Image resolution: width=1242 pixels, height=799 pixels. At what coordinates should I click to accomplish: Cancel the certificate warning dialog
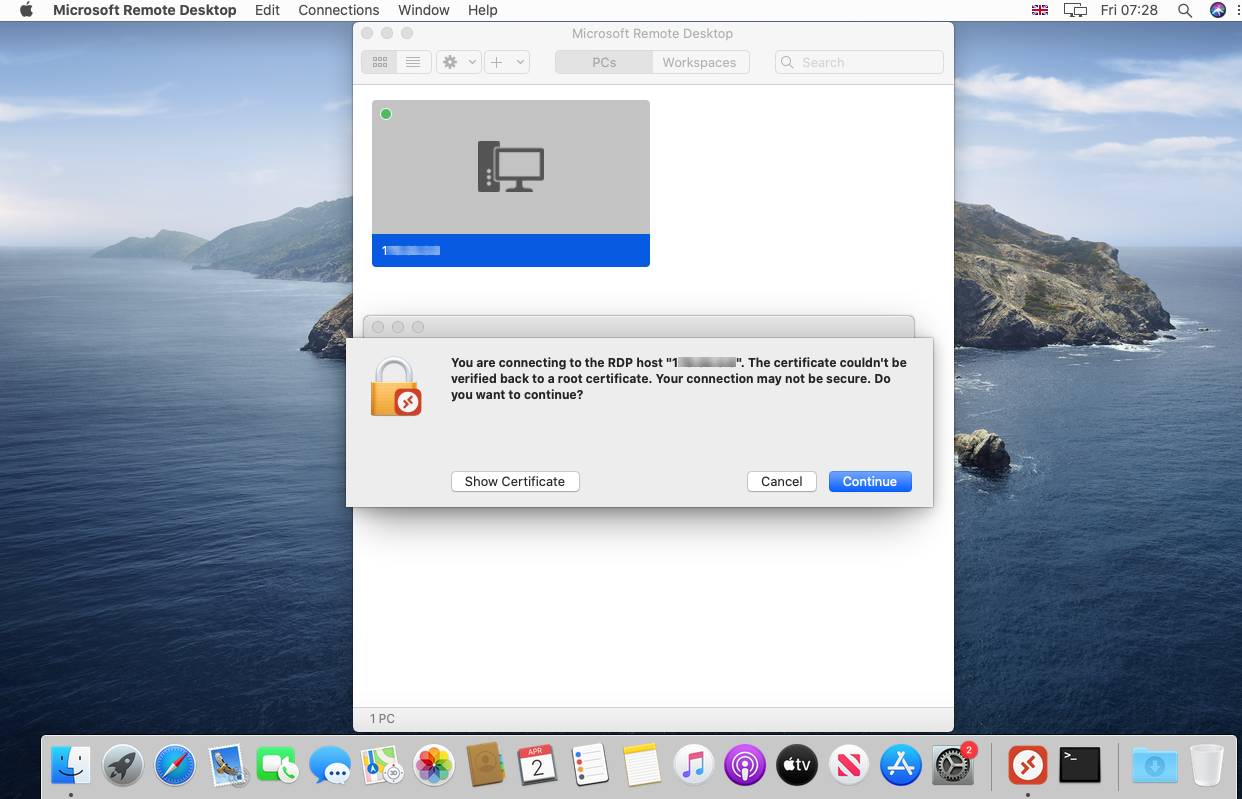click(782, 481)
